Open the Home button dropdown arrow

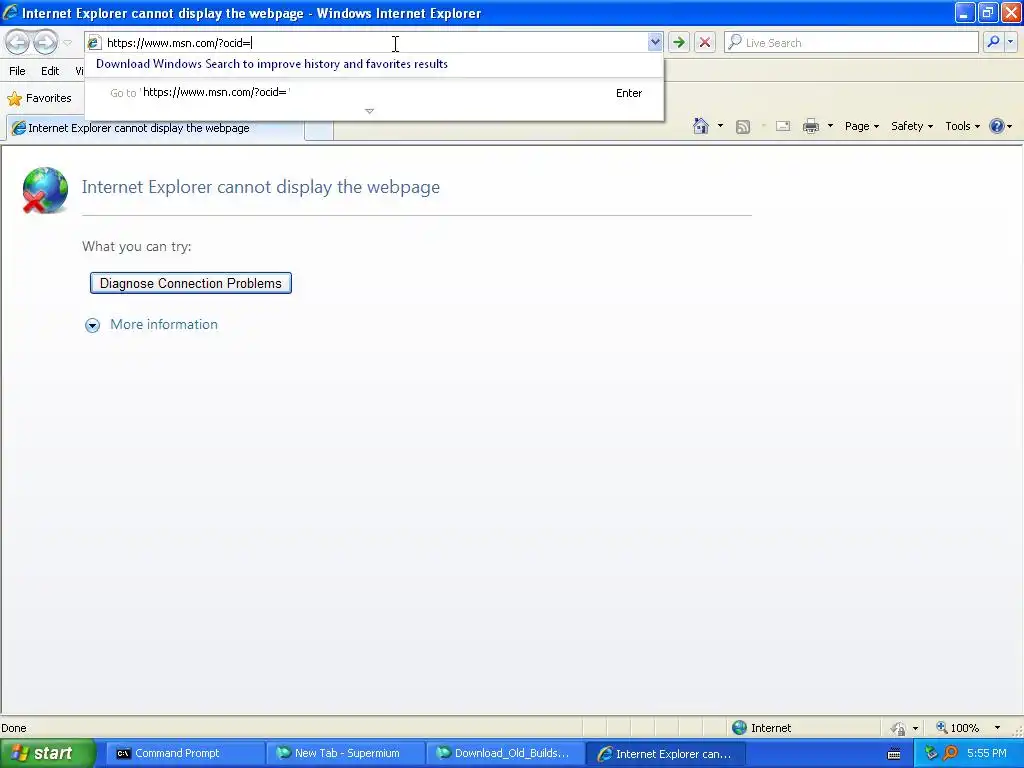click(720, 126)
